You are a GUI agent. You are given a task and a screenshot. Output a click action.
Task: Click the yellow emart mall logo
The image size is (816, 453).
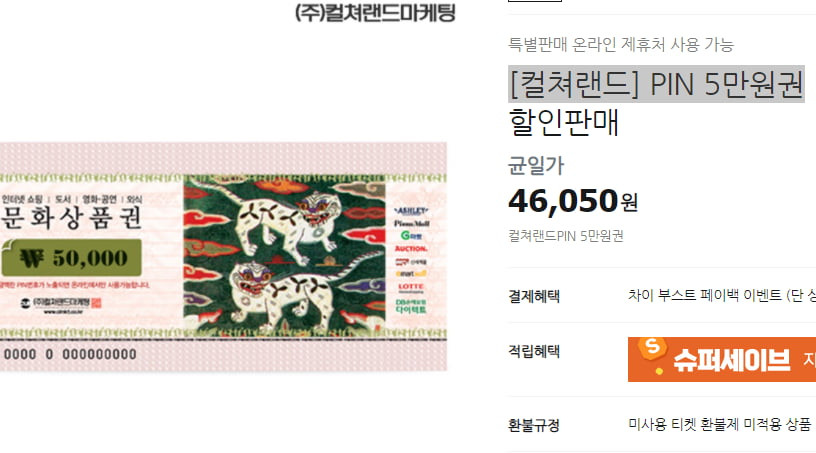411,273
